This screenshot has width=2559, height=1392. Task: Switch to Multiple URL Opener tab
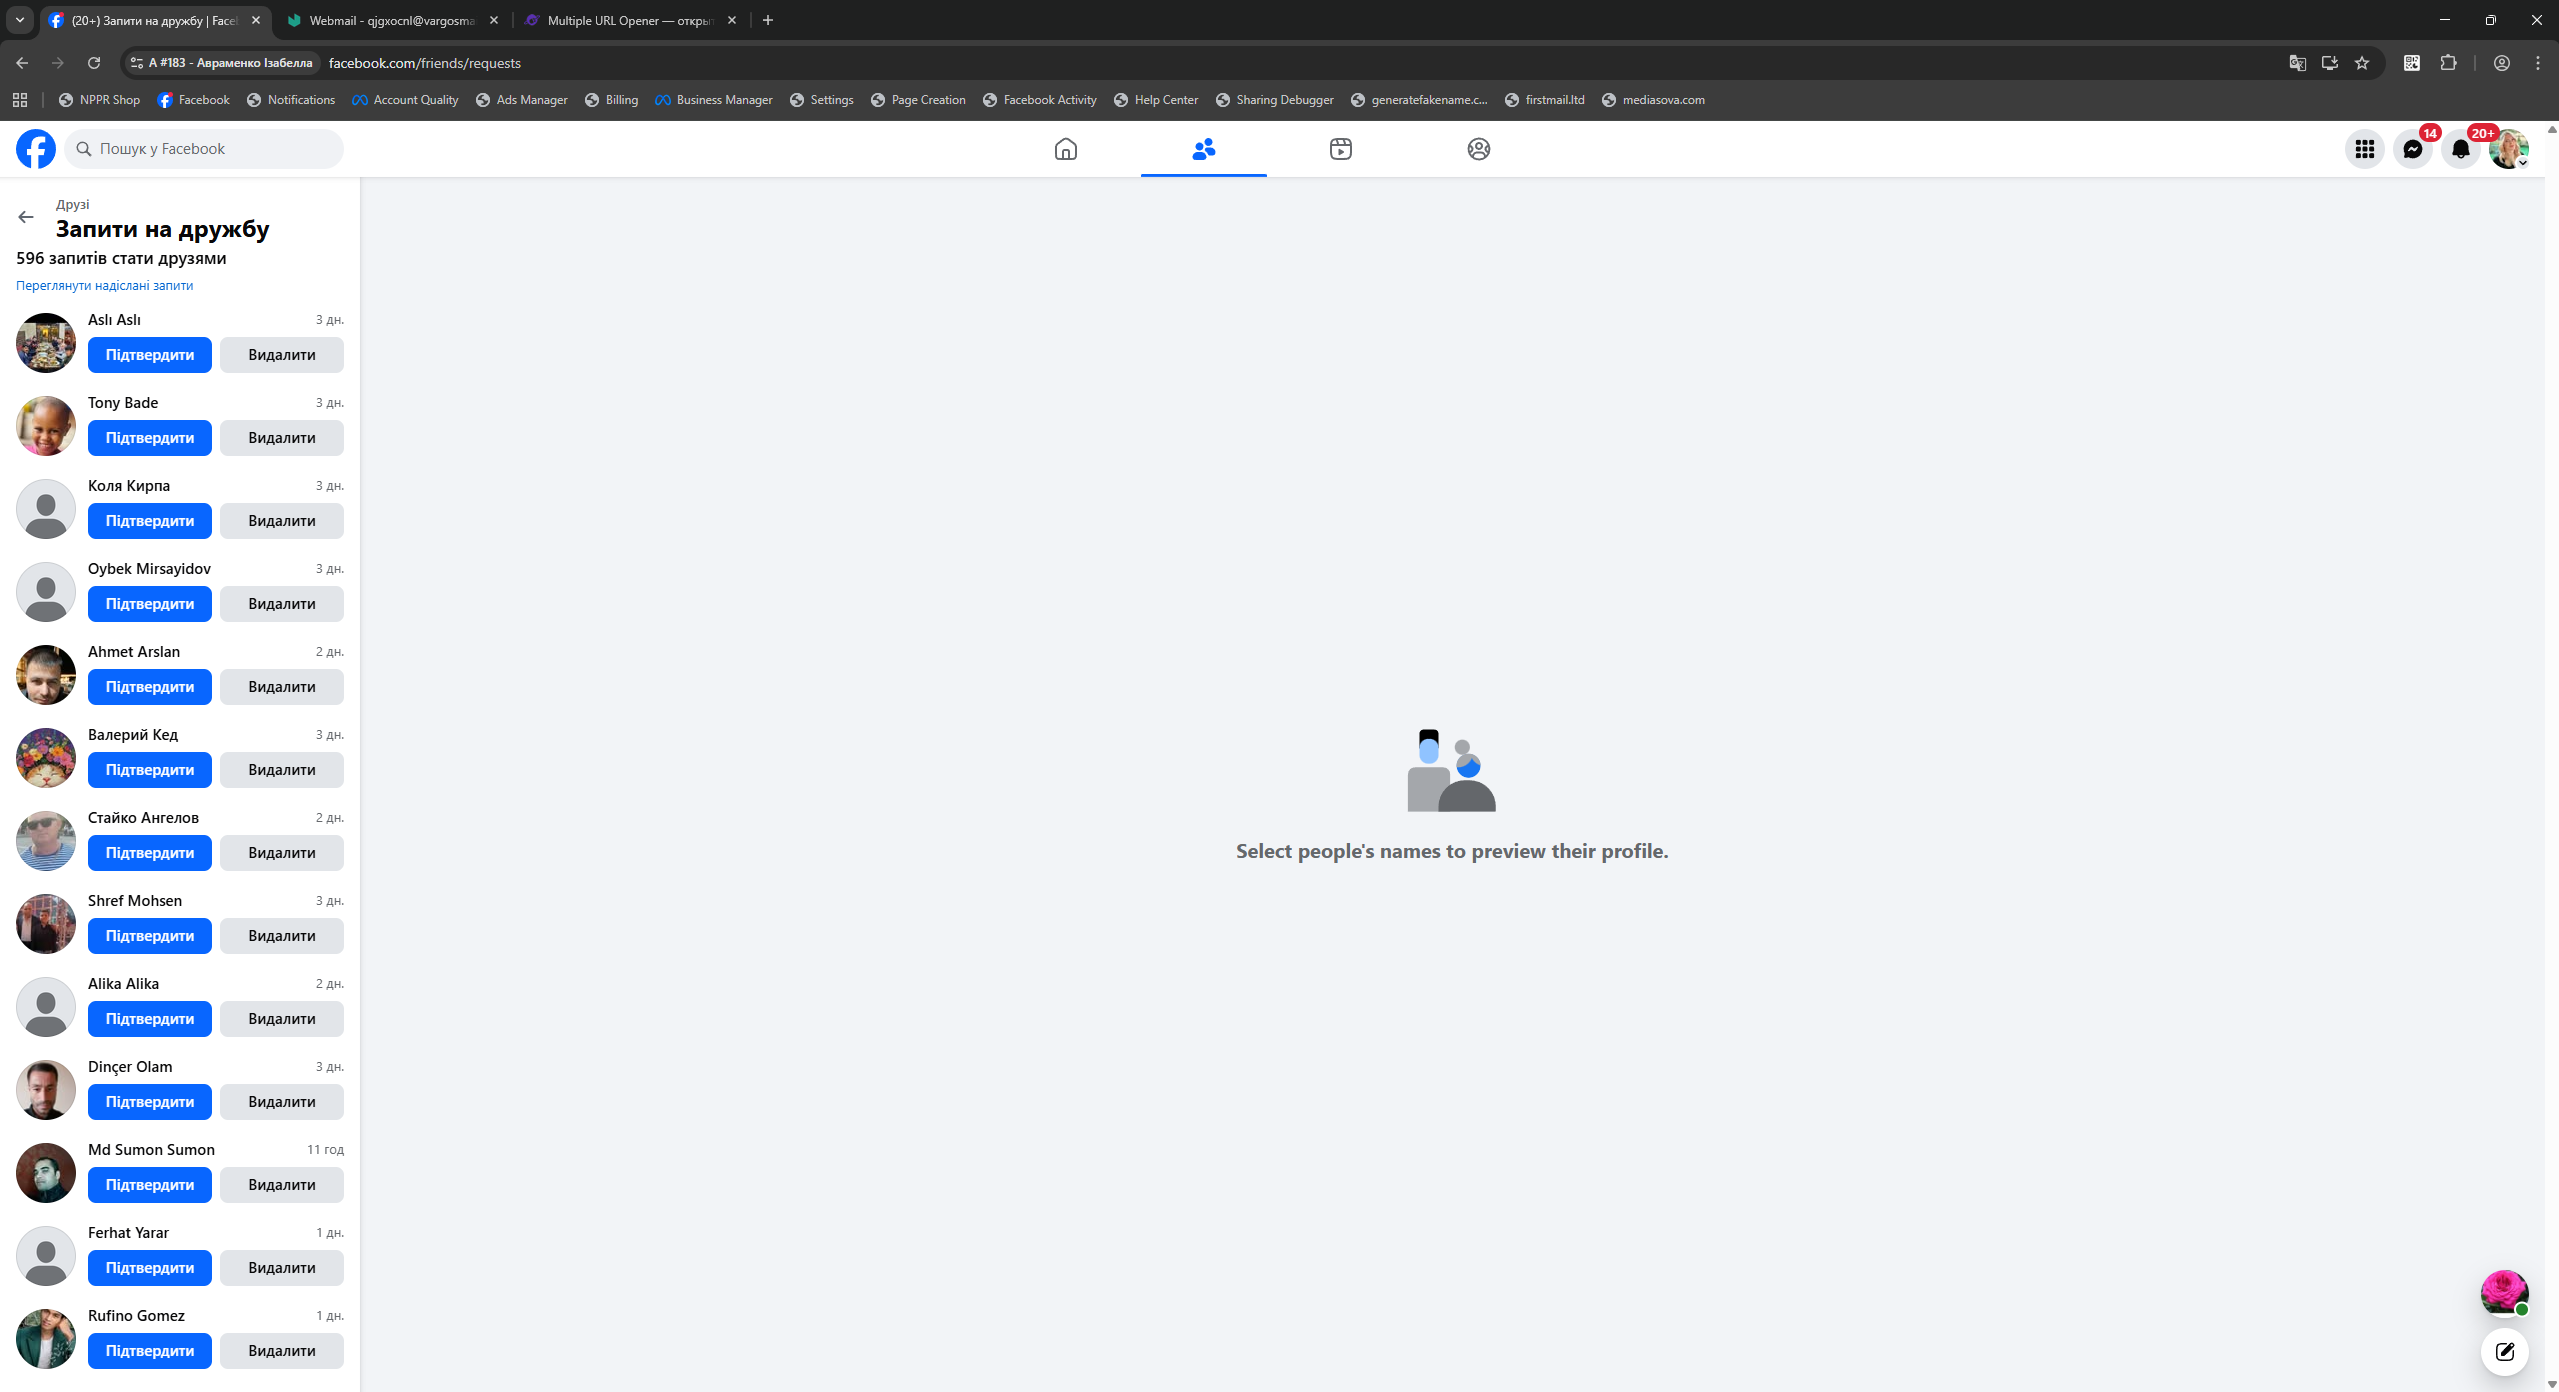[628, 20]
